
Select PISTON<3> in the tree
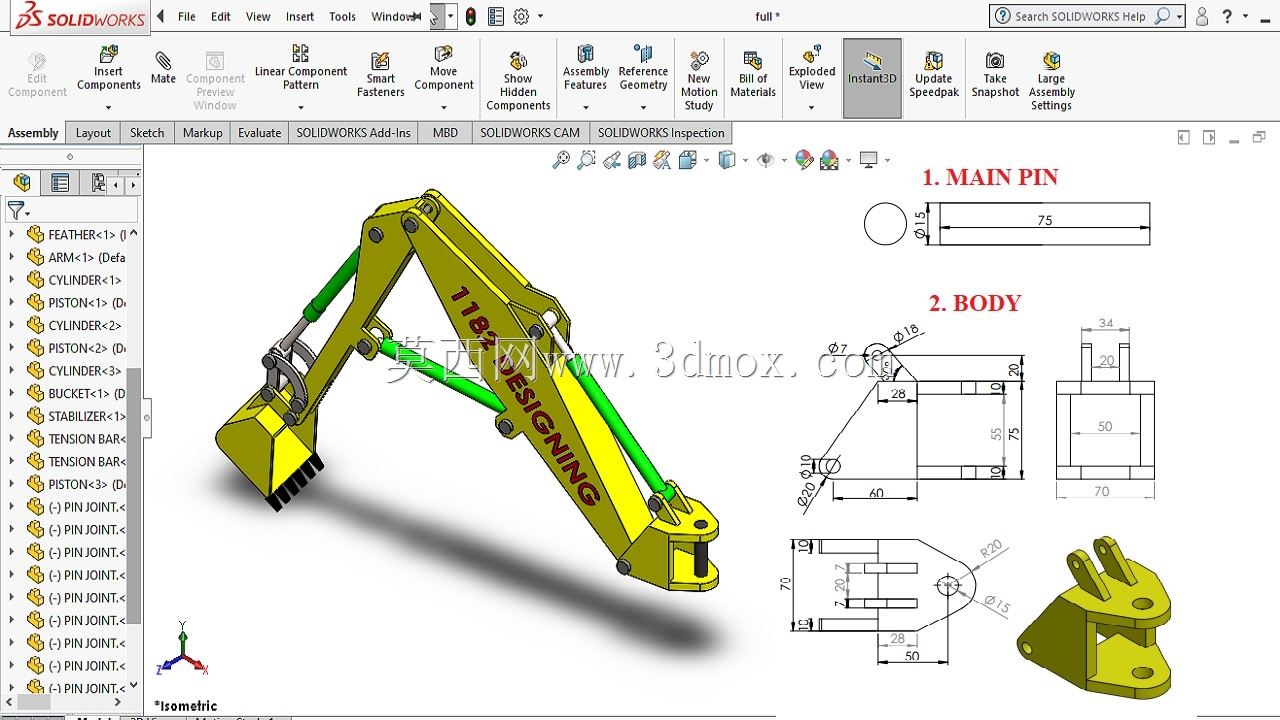75,484
